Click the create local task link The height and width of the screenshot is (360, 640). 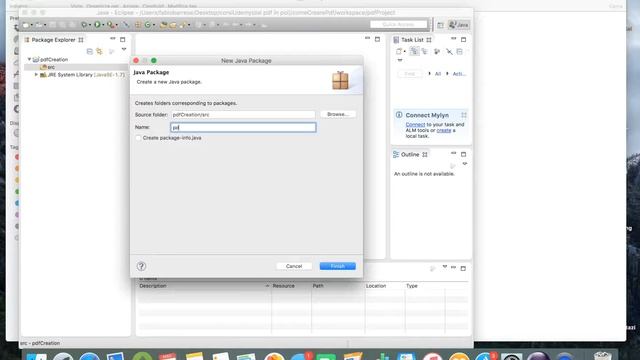click(x=444, y=130)
